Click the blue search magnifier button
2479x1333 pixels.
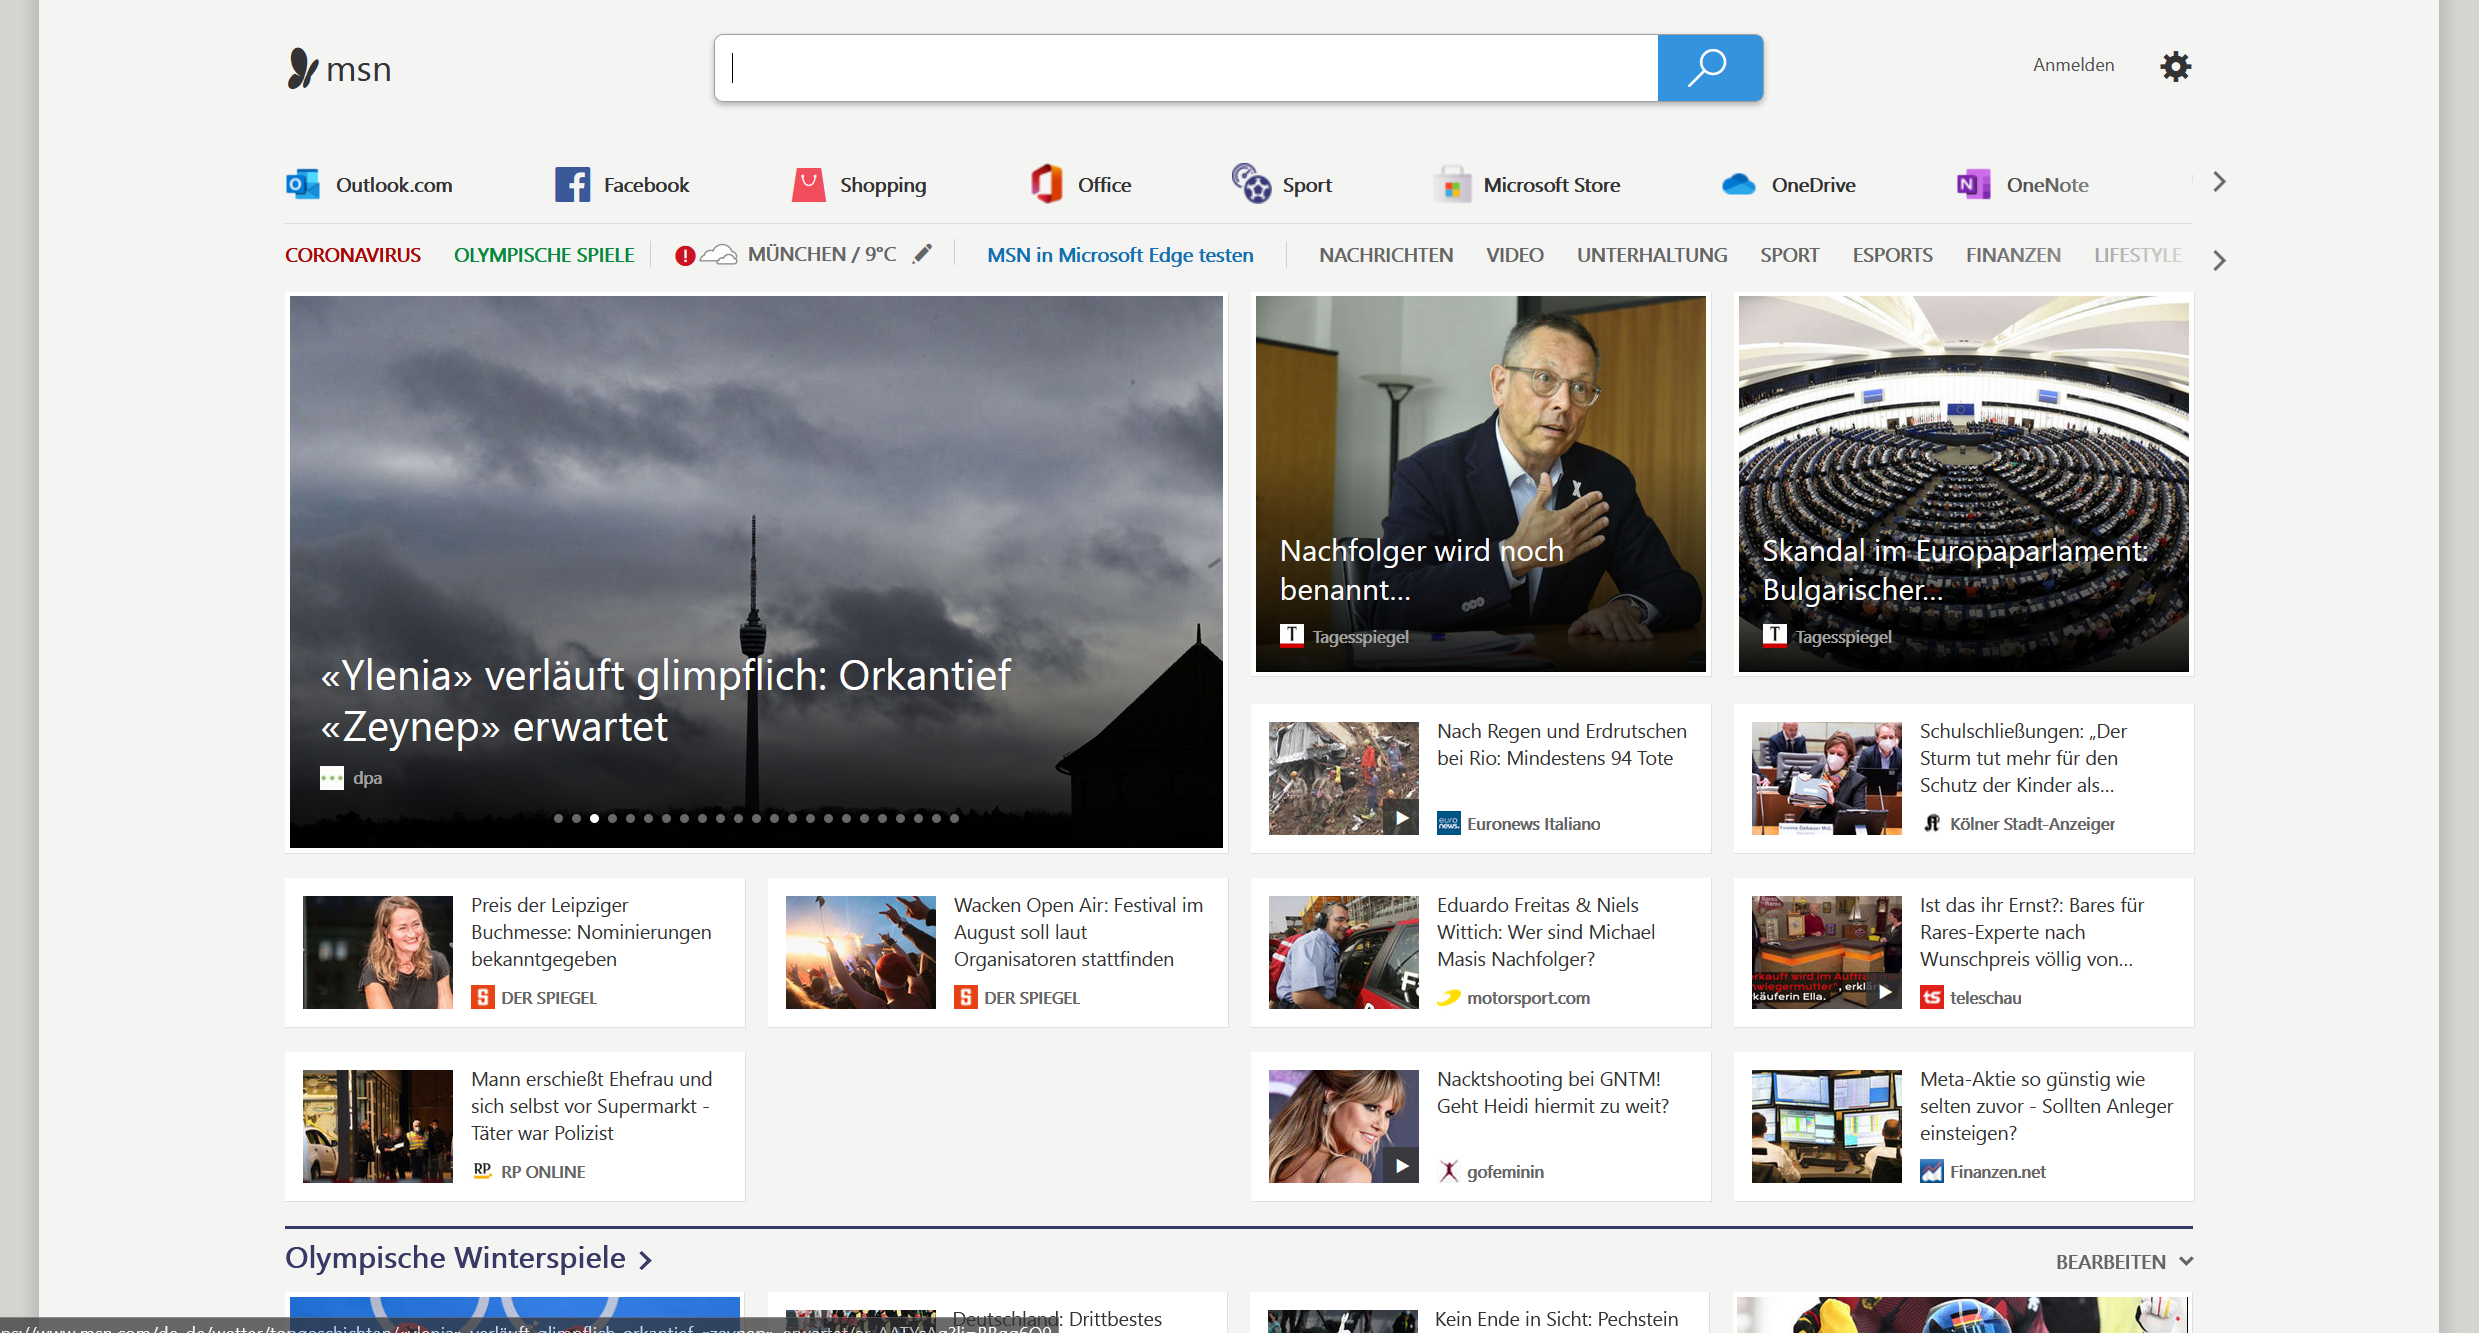[x=1709, y=68]
